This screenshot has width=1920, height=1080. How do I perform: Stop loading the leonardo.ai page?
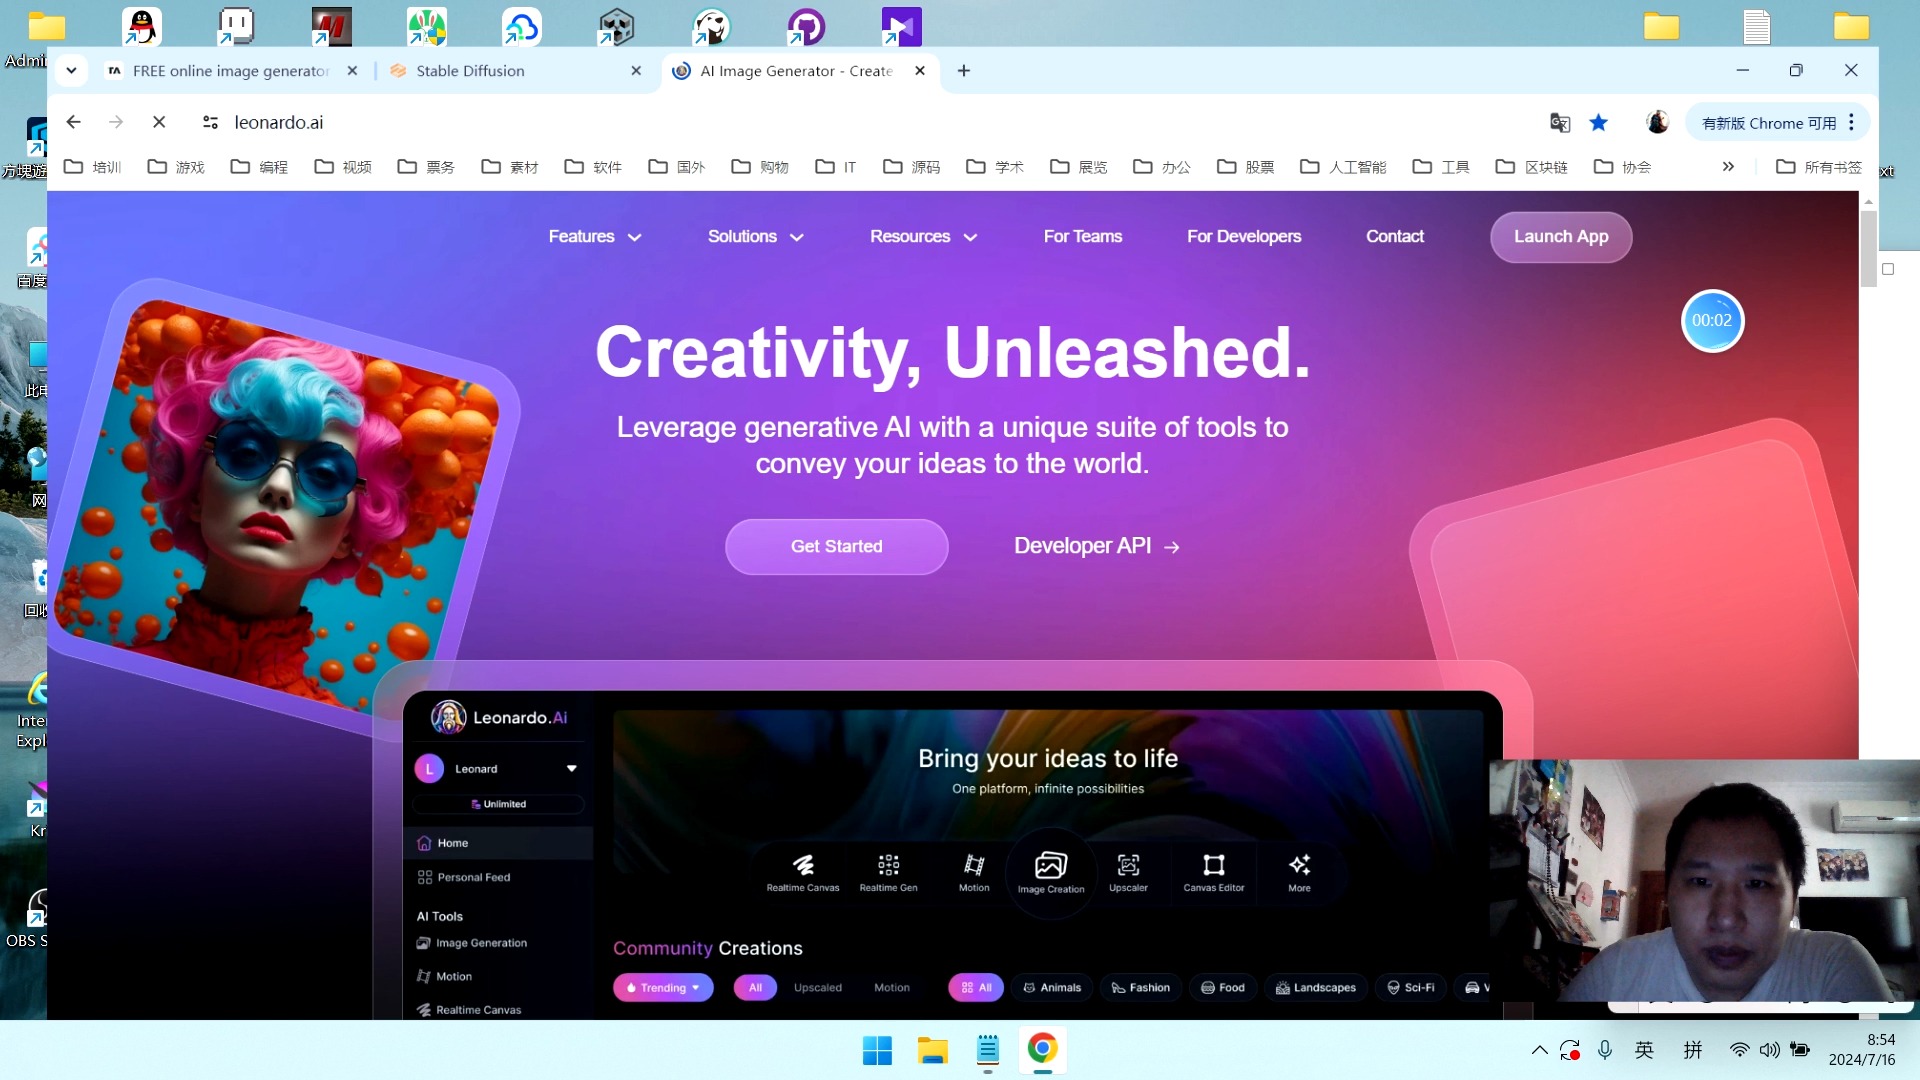pyautogui.click(x=159, y=122)
